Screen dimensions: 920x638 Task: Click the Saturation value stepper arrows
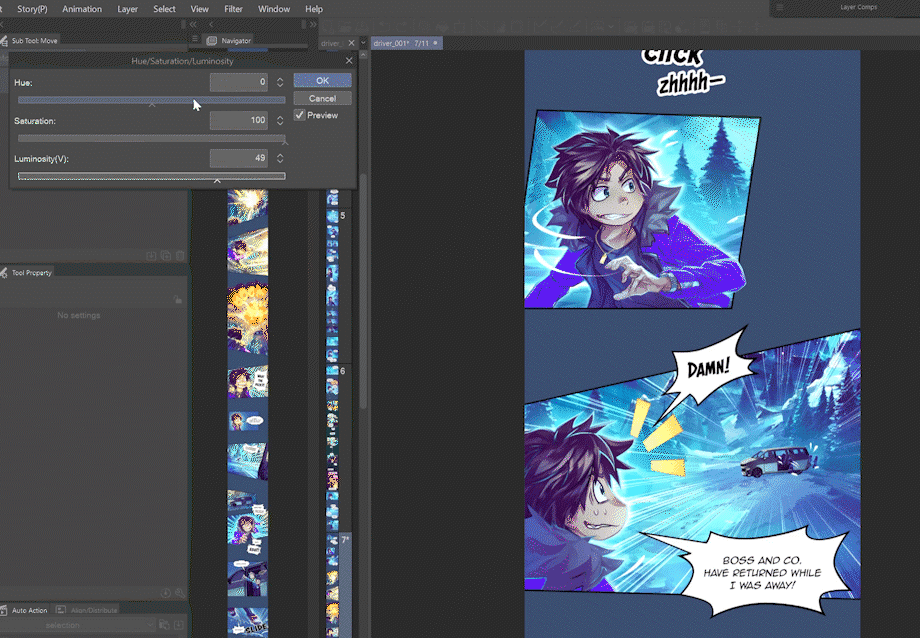(280, 120)
